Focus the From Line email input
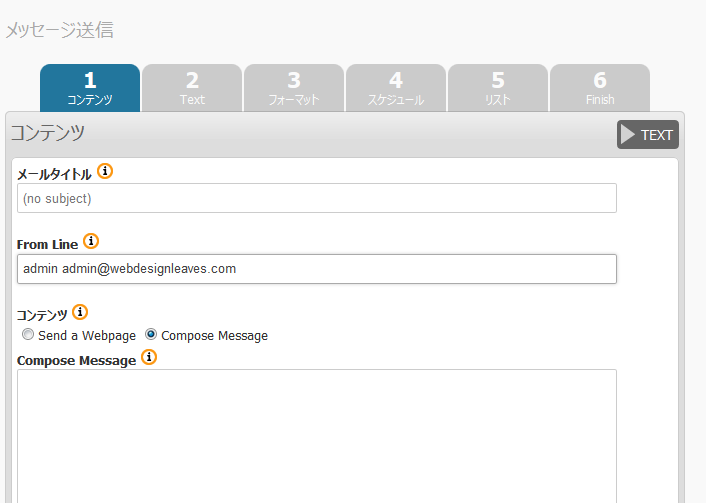706x503 pixels. click(x=316, y=269)
